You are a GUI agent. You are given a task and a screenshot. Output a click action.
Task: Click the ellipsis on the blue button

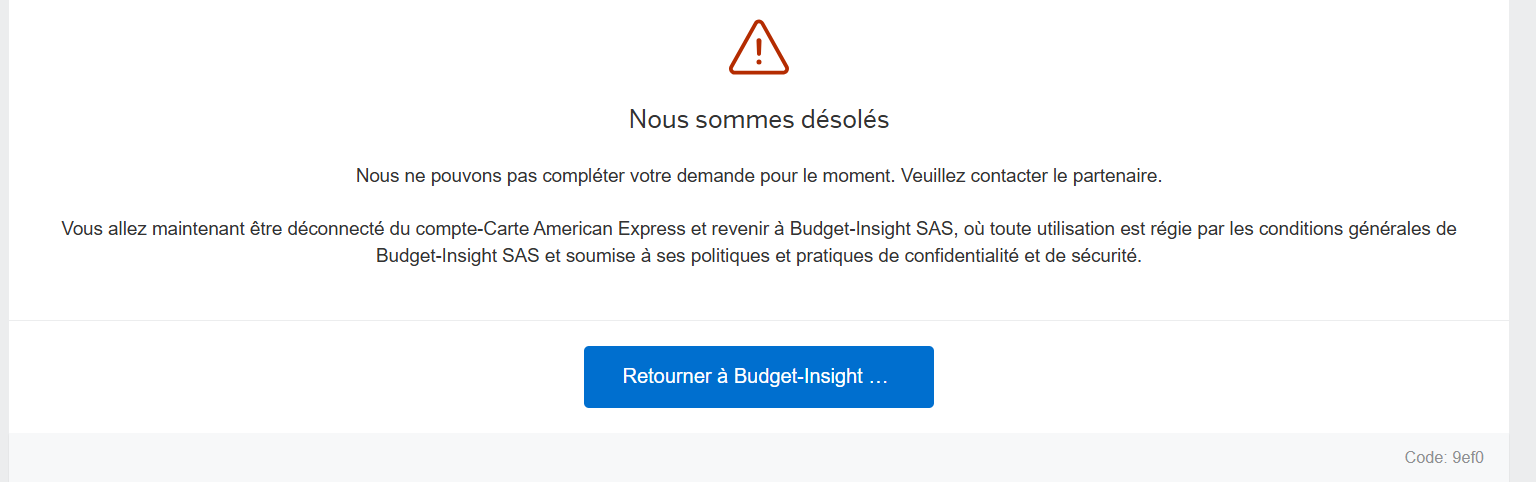pyautogui.click(x=879, y=377)
